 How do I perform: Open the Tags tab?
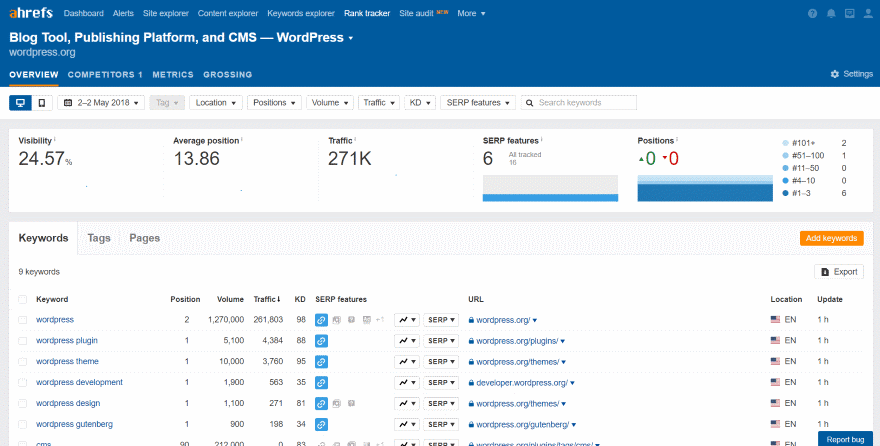click(99, 238)
